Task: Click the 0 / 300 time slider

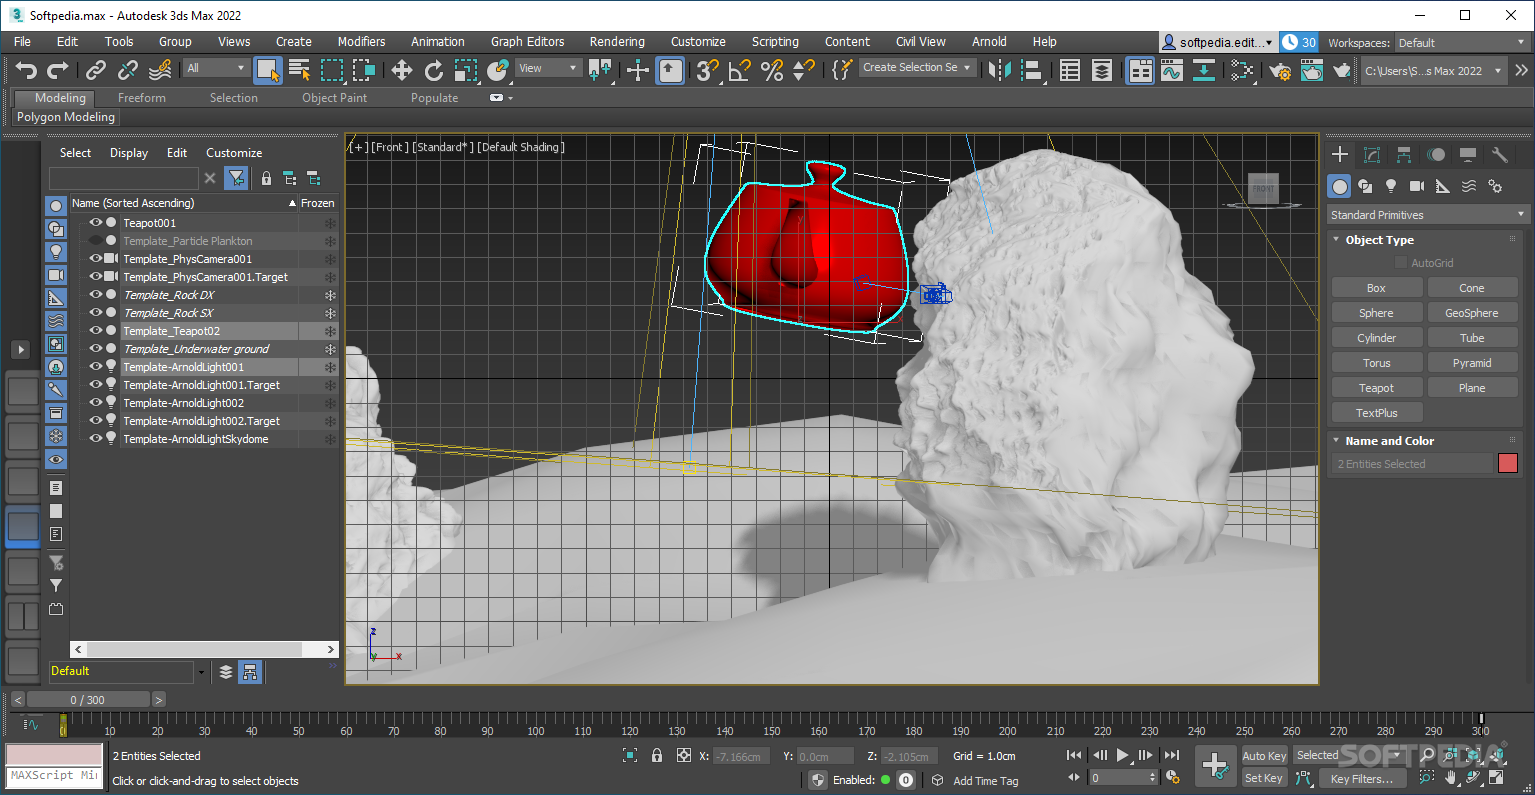Action: pyautogui.click(x=88, y=700)
